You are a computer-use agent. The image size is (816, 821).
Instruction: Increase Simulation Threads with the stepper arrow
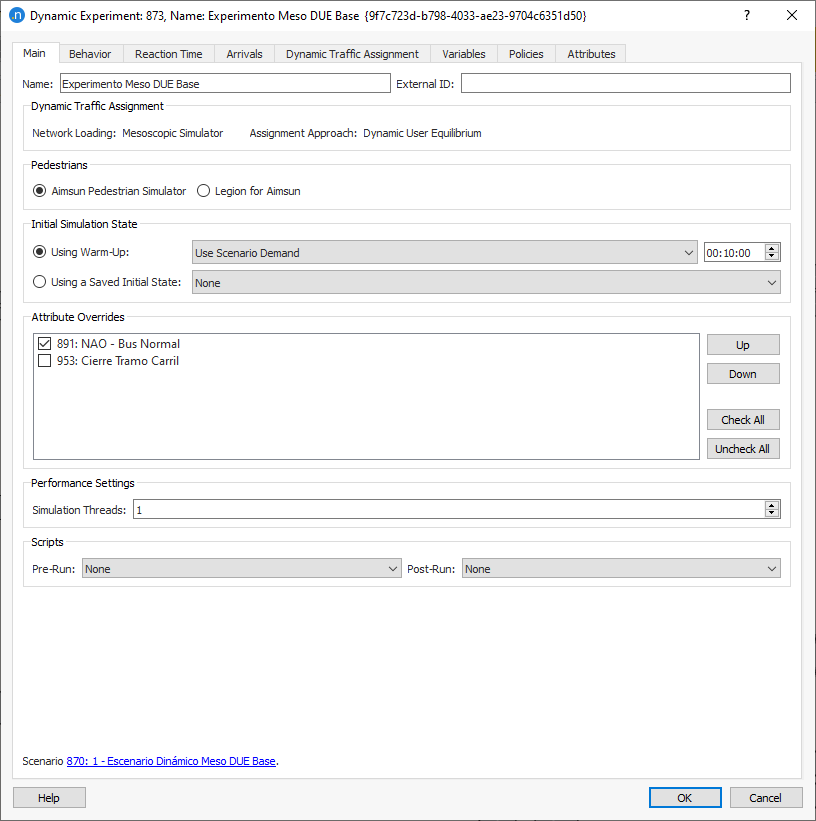pos(771,504)
